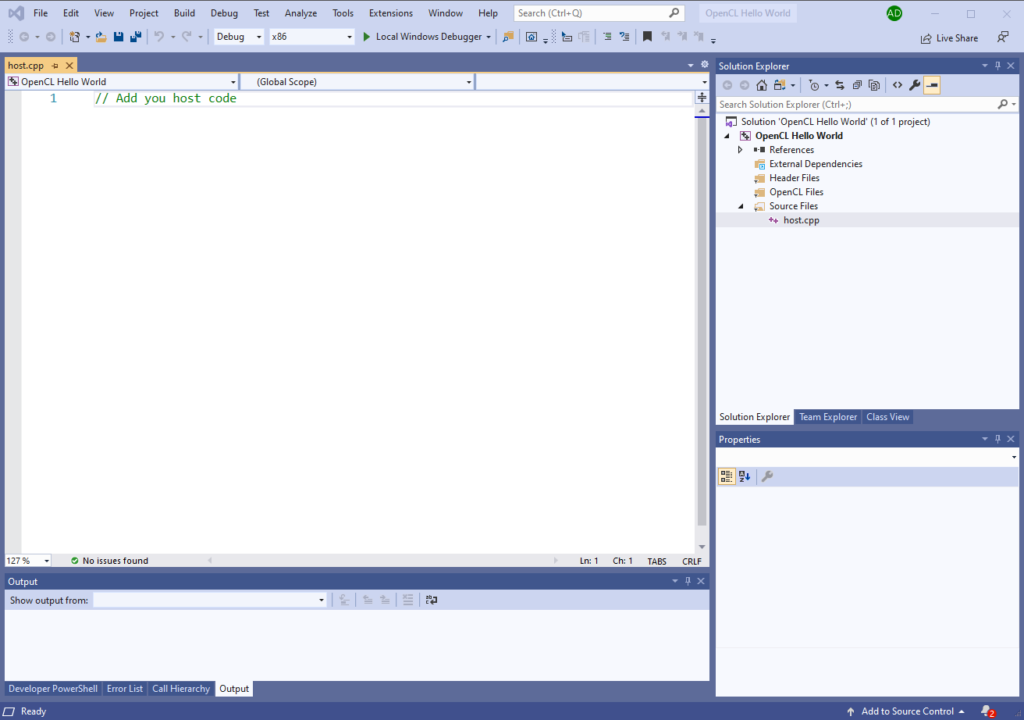Close the host.cpp editor tab
The width and height of the screenshot is (1024, 720).
coord(69,65)
